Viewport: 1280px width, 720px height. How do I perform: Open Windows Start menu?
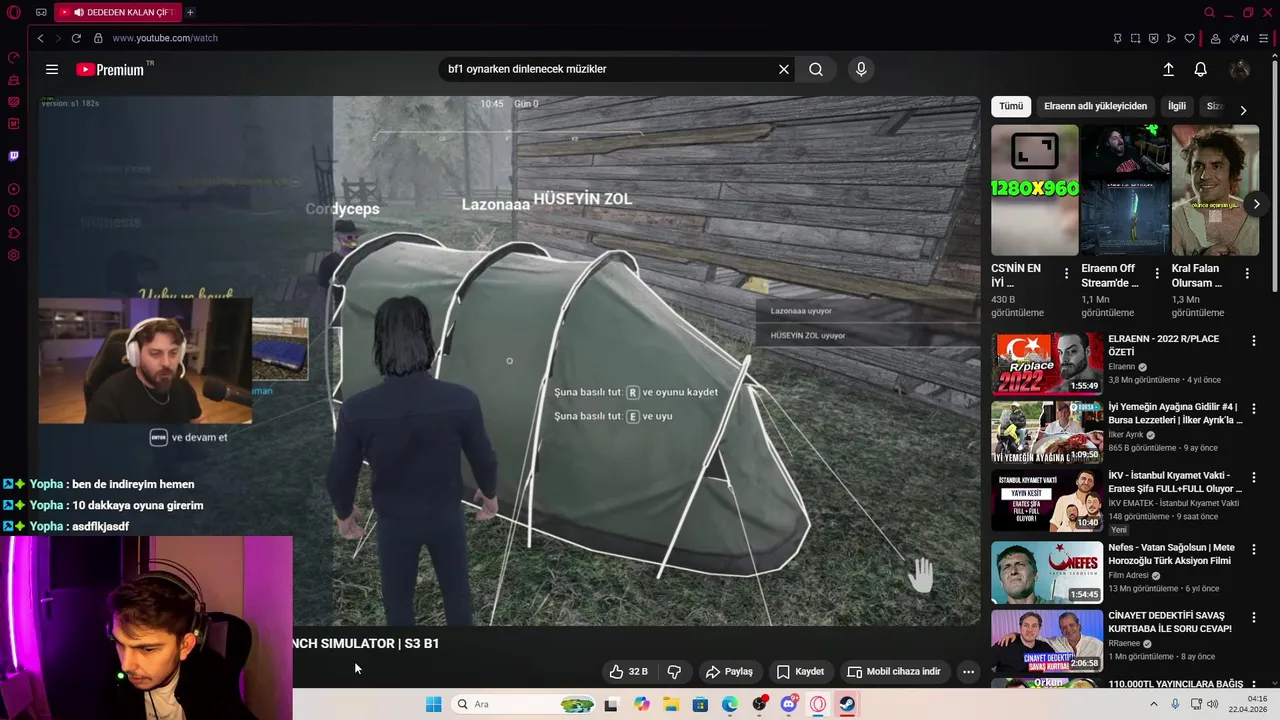433,704
